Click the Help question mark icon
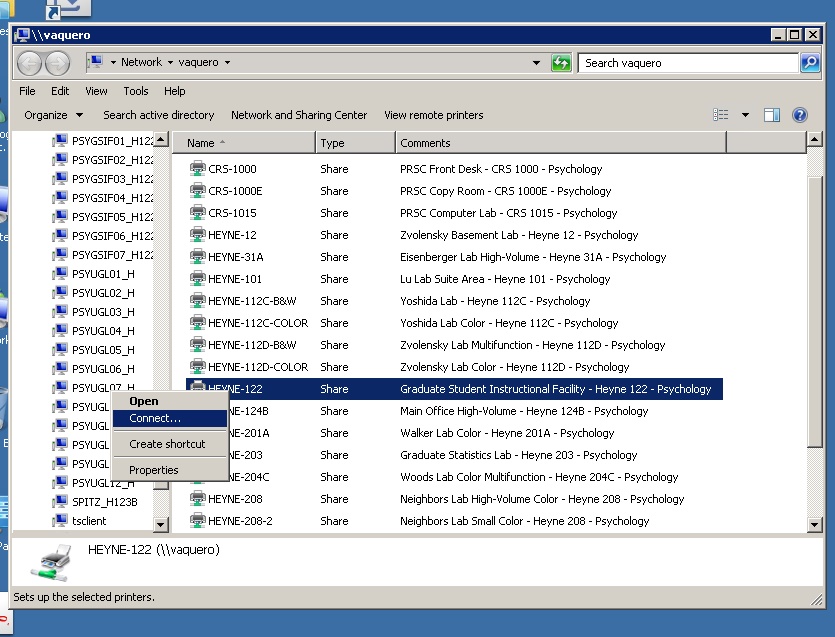This screenshot has width=835, height=637. click(799, 115)
